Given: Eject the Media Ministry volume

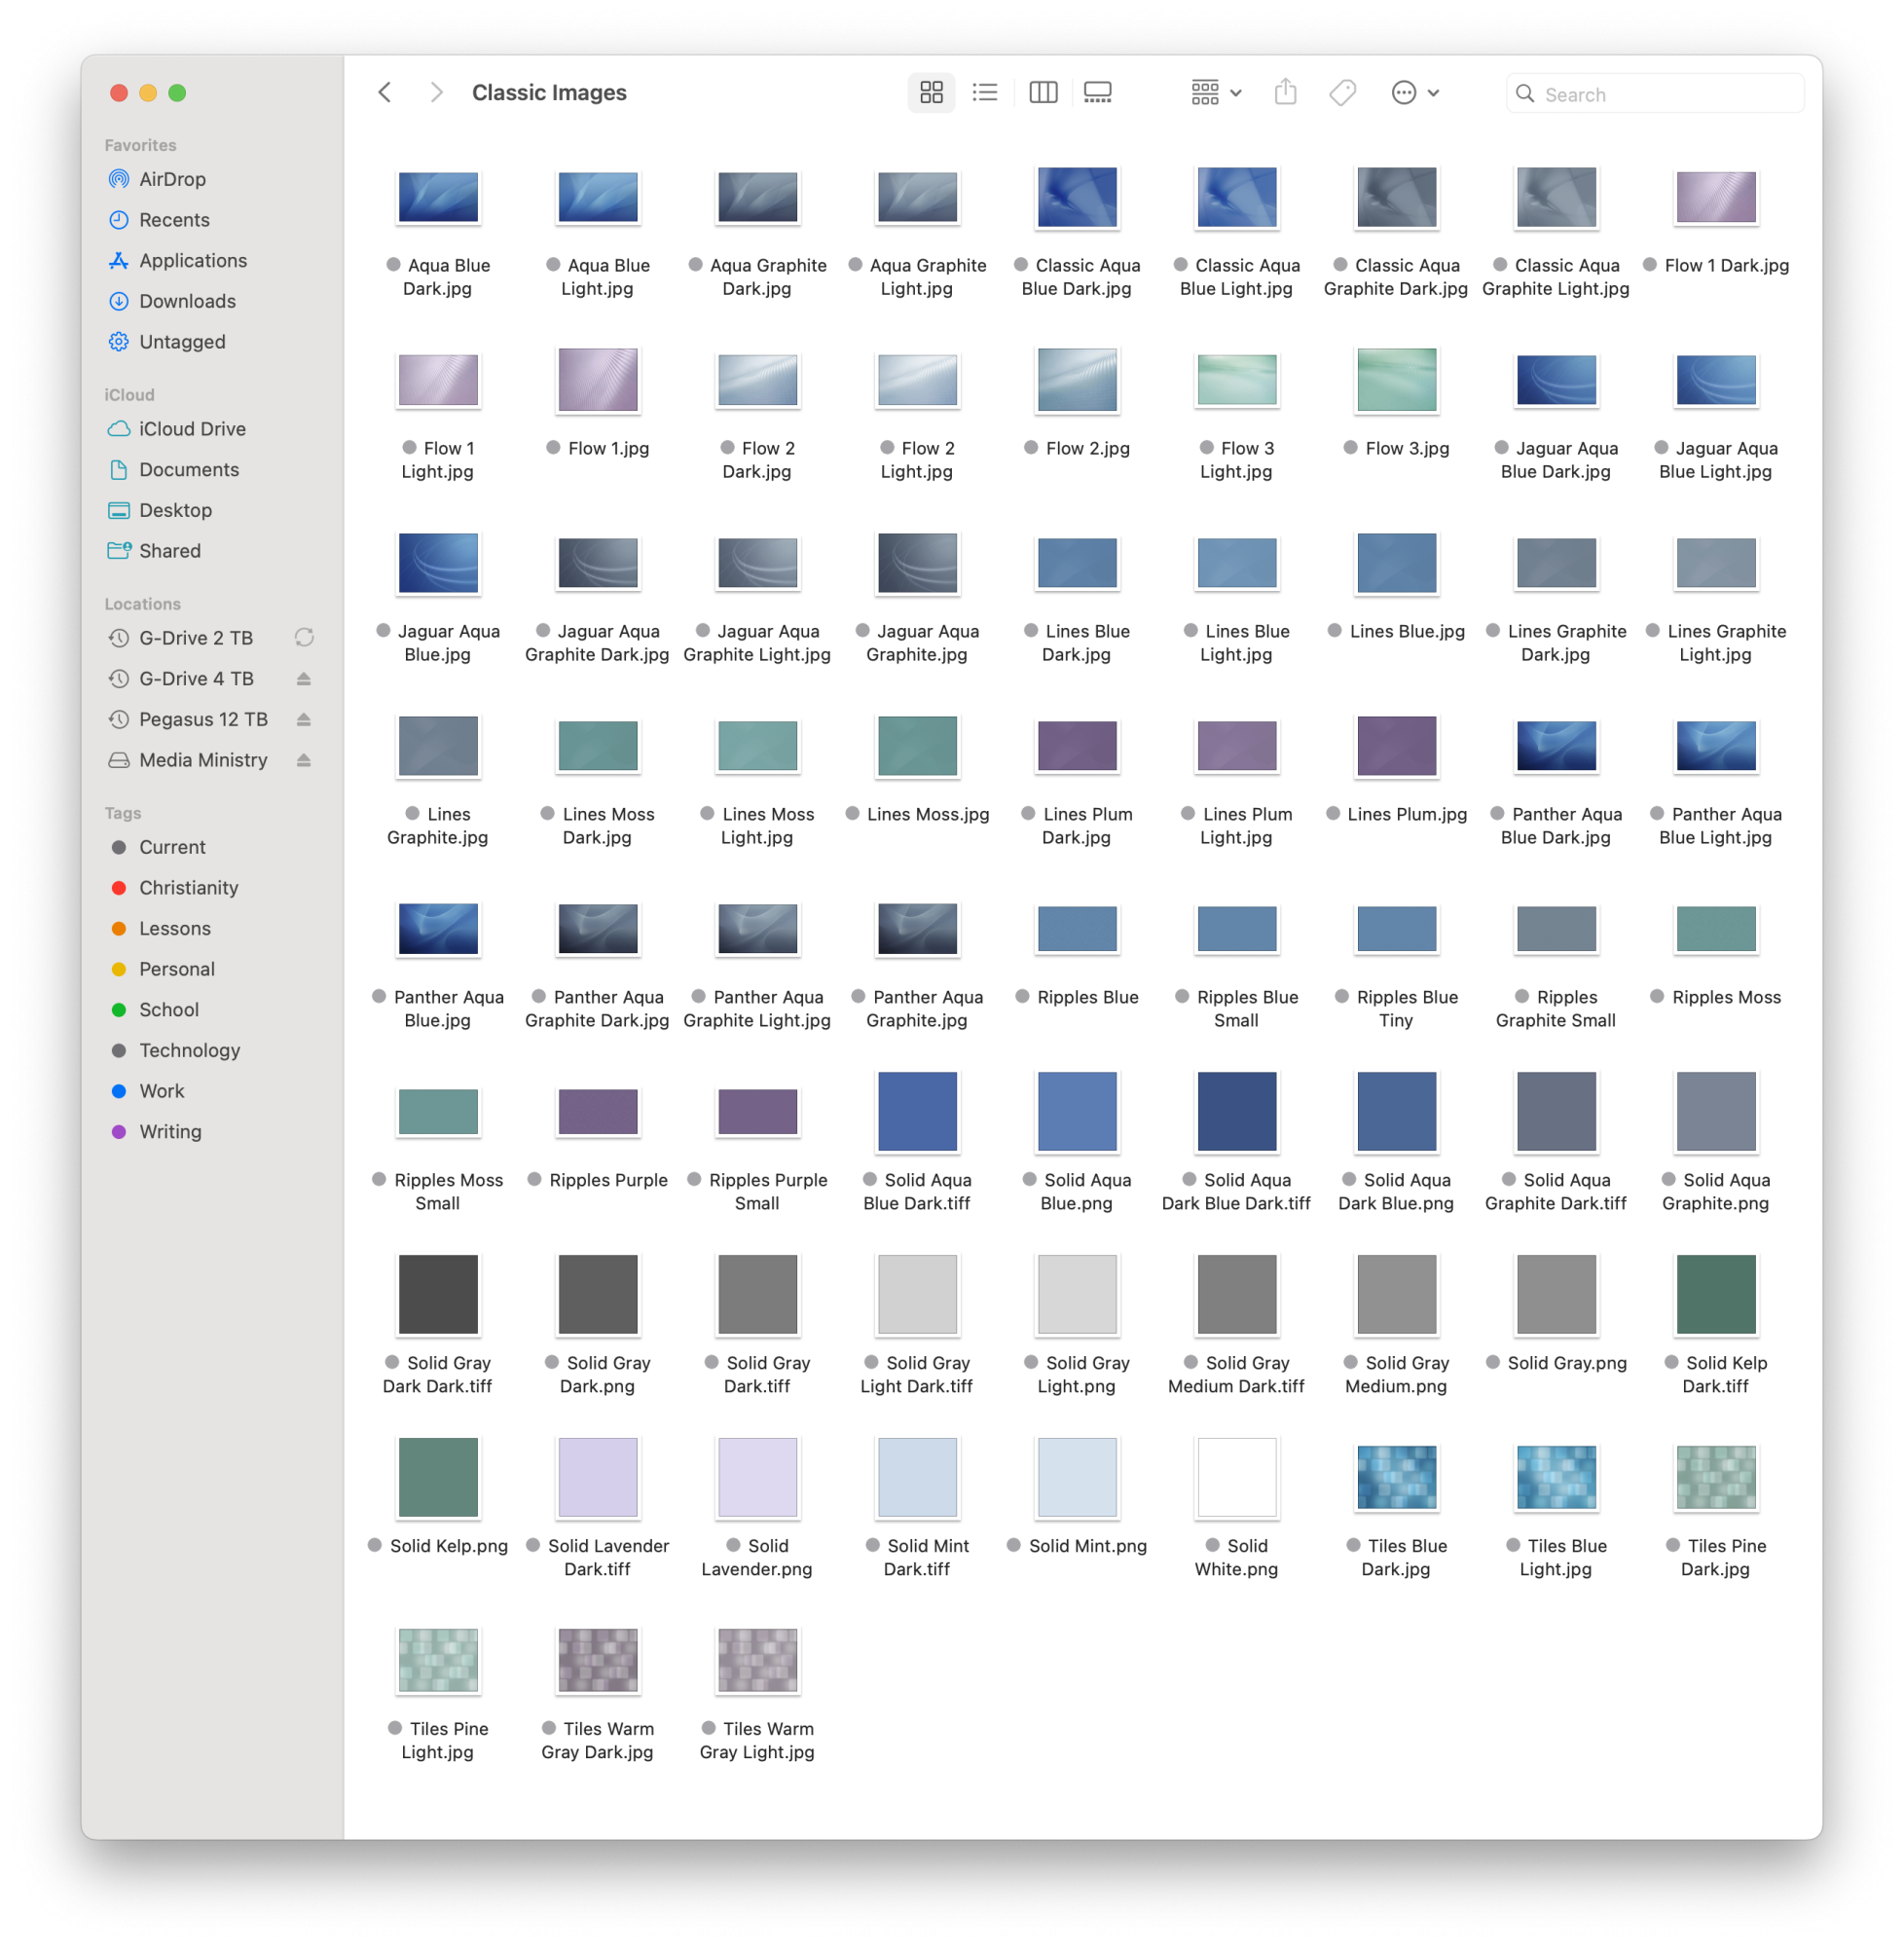Looking at the screenshot, I should [x=304, y=761].
